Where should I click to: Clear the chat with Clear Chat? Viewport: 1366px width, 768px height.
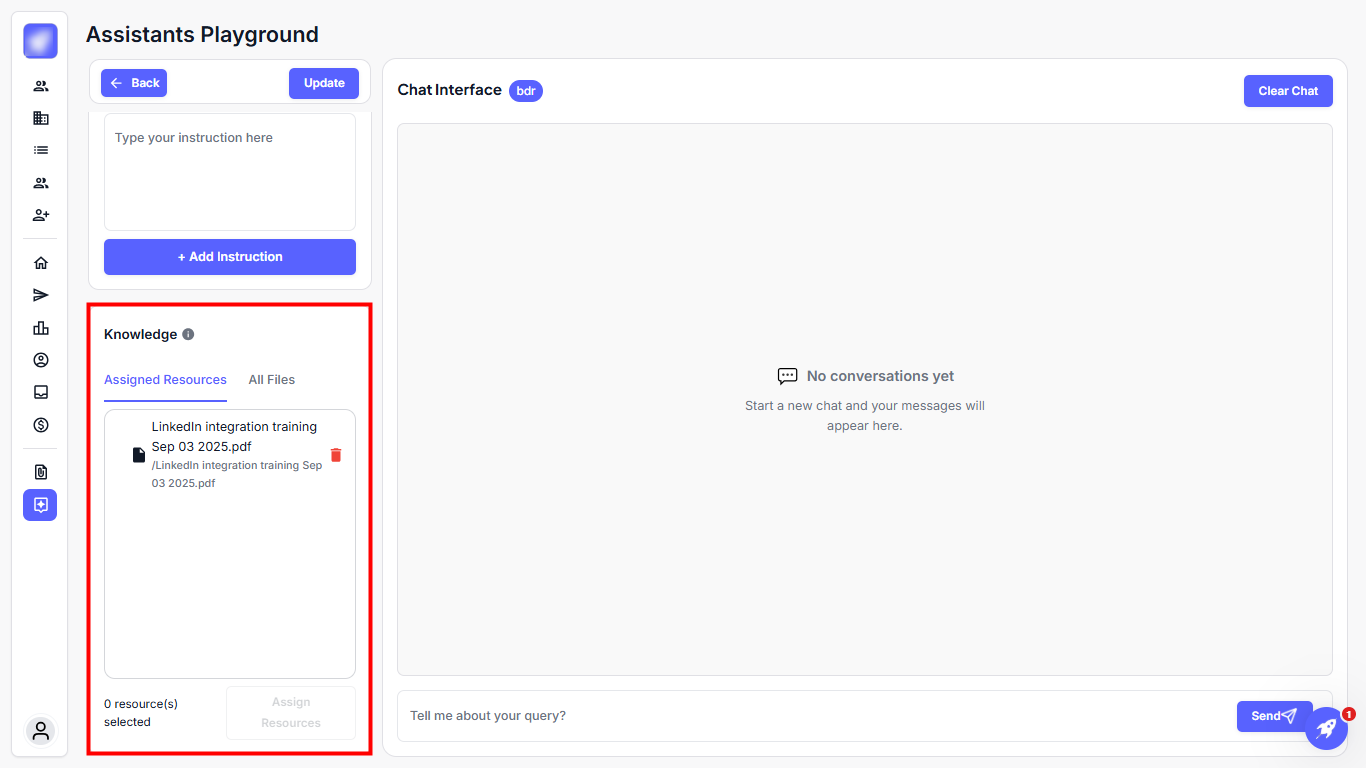coord(1288,91)
